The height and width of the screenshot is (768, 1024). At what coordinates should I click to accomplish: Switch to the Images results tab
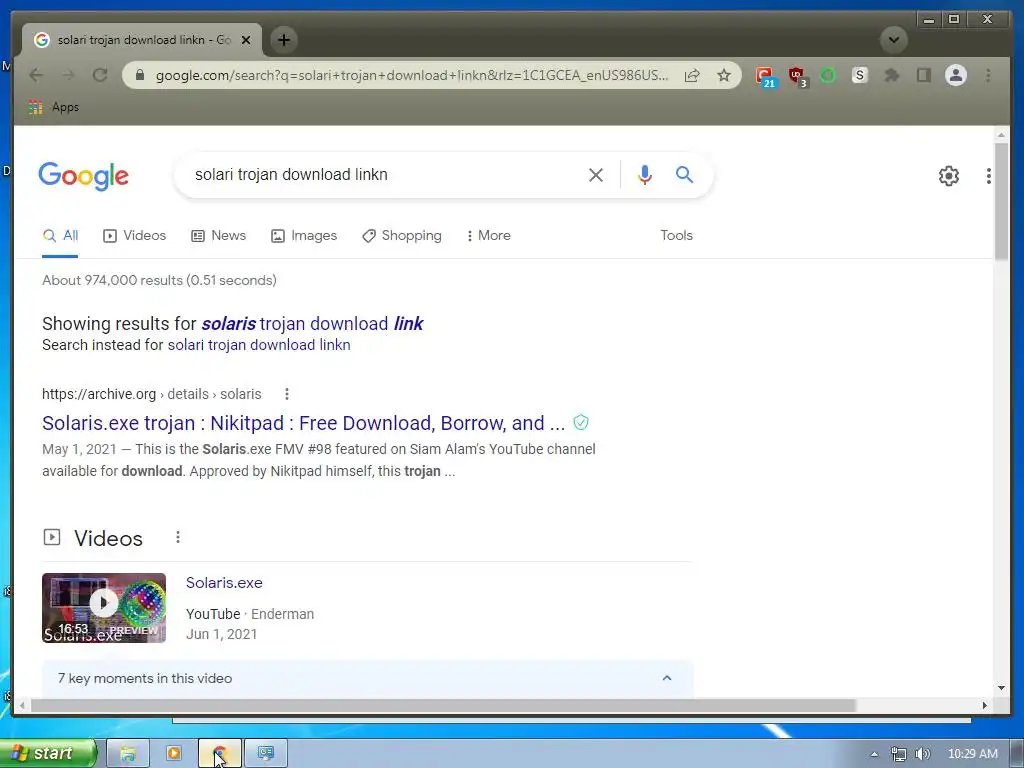click(x=304, y=236)
